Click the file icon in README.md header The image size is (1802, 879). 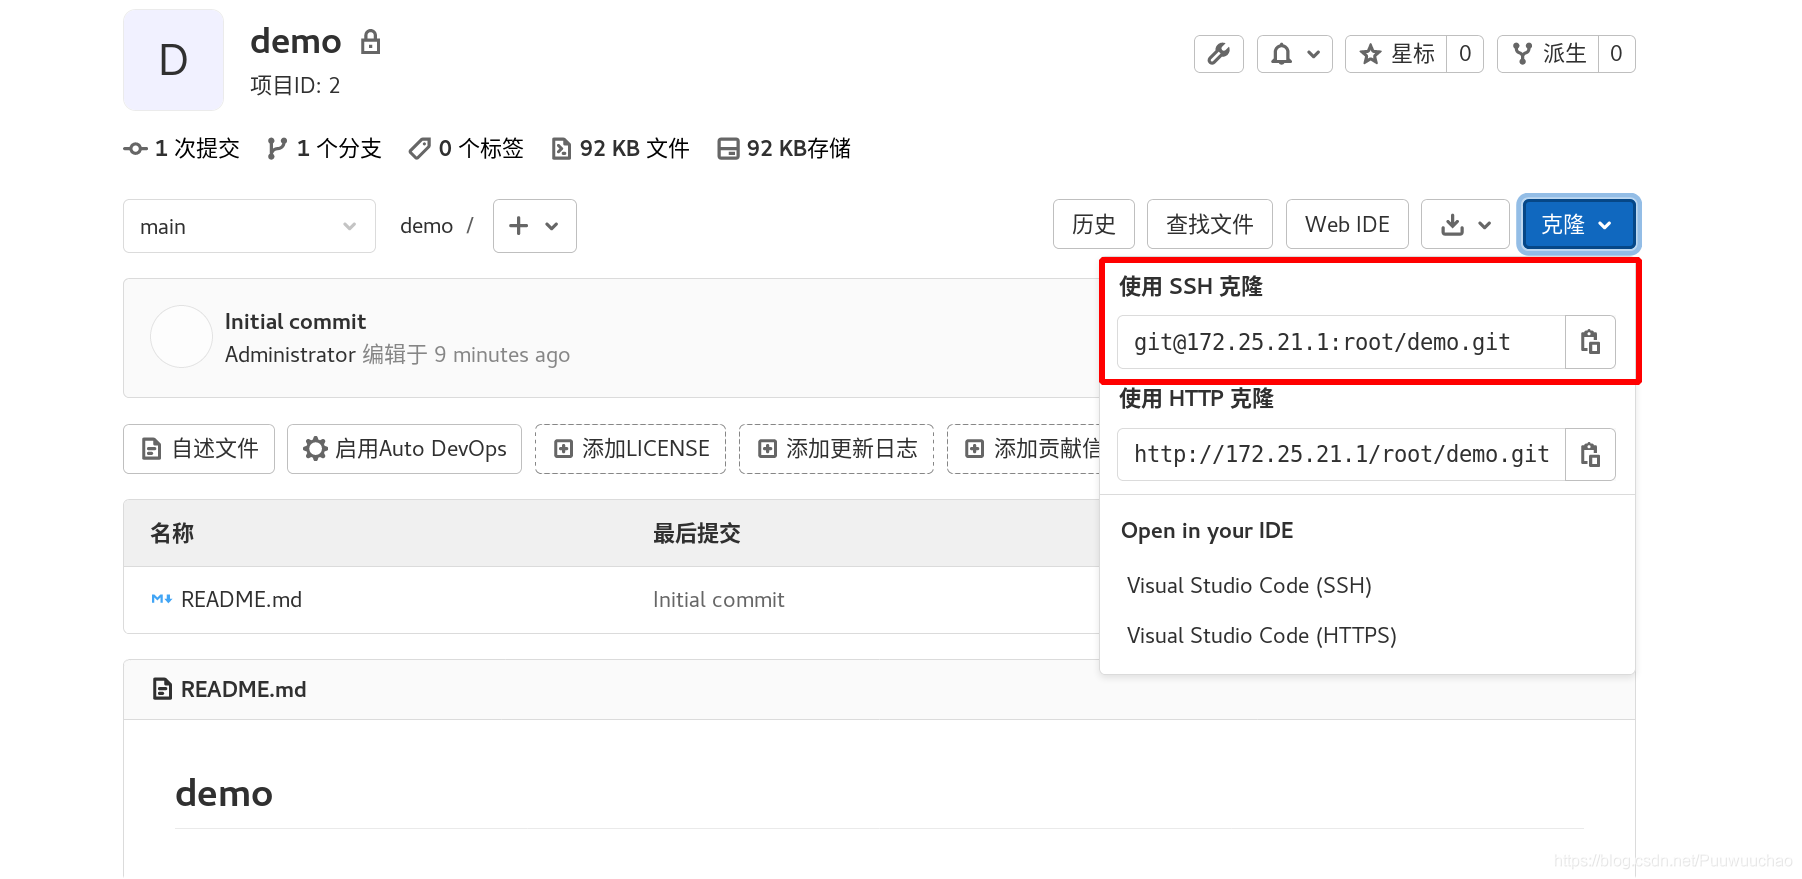coord(162,690)
